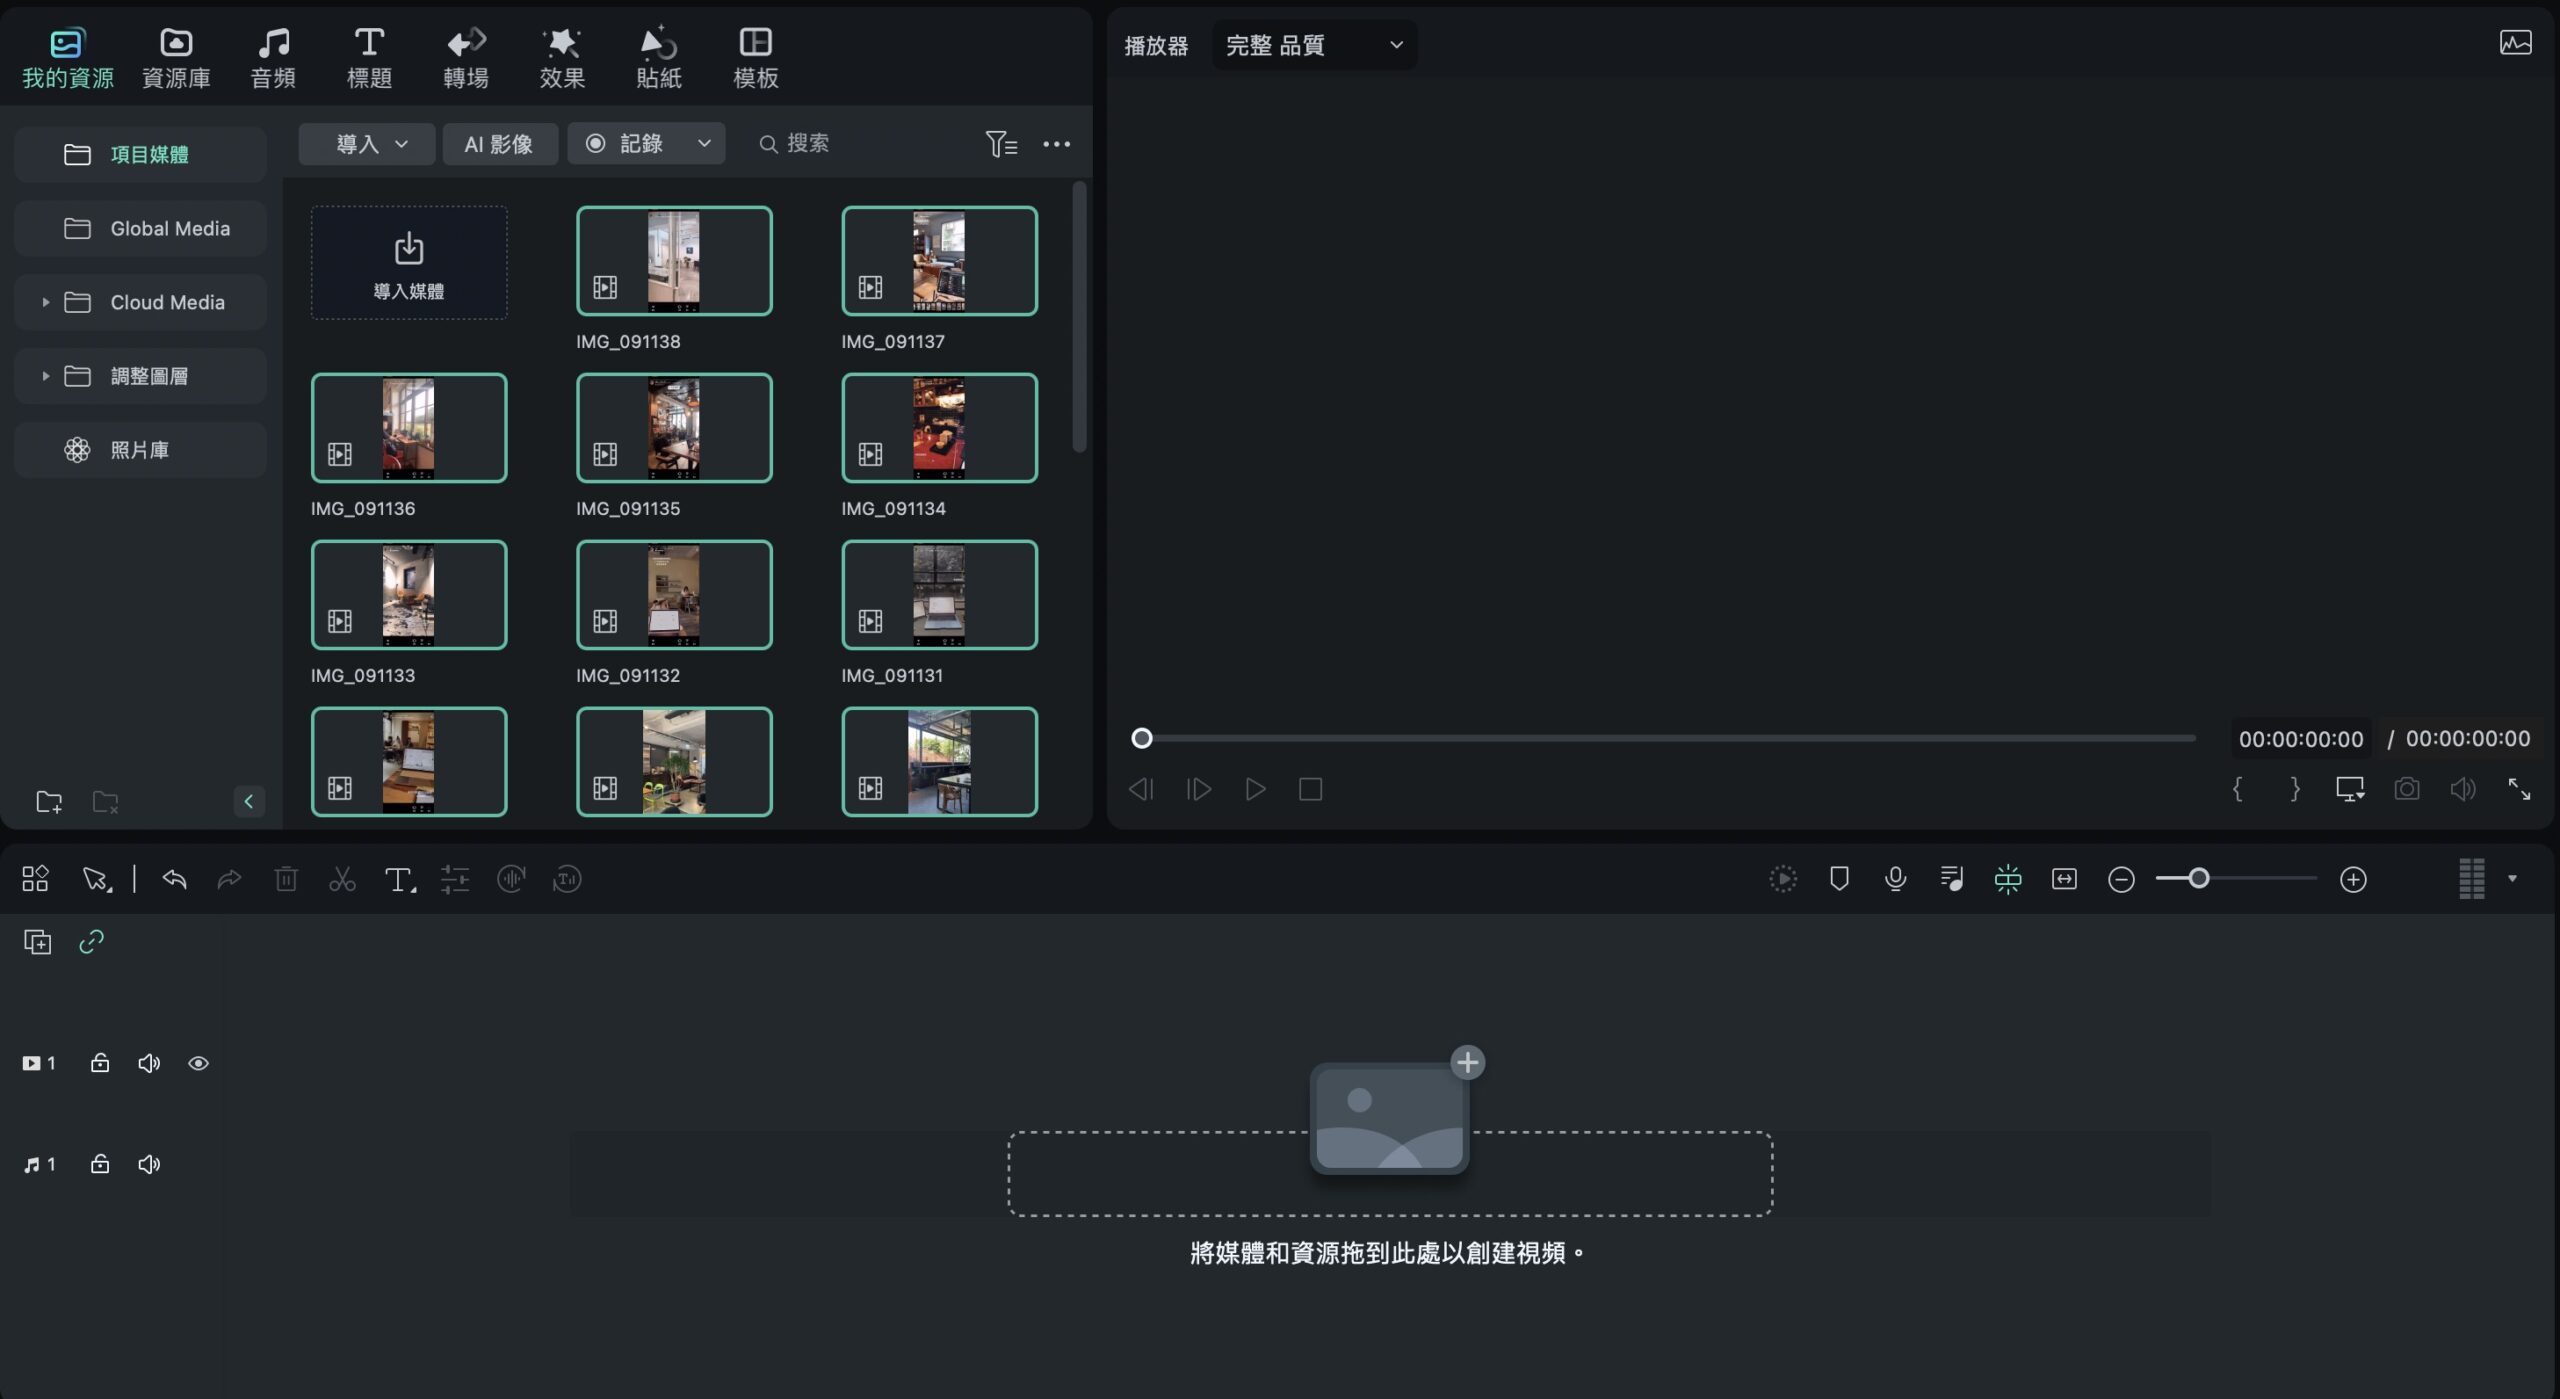Viewport: 2560px width, 1399px height.
Task: Click the add new folder icon
Action: (49, 801)
